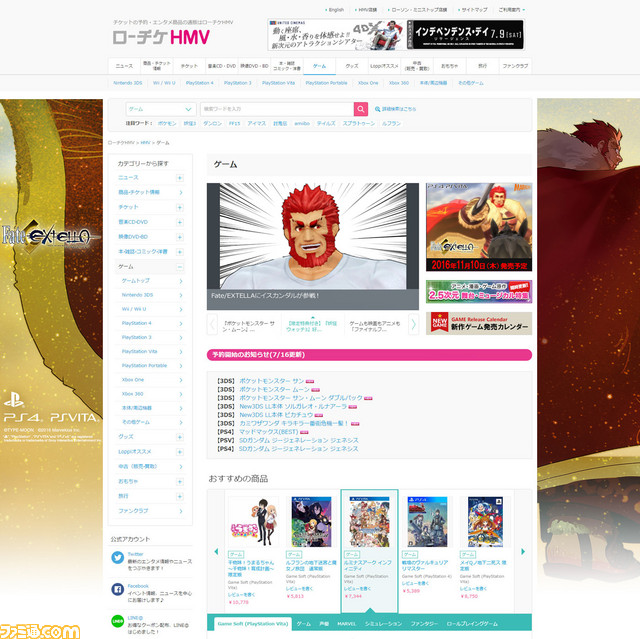Click the スプラトゥーン trending keyword

358,123
